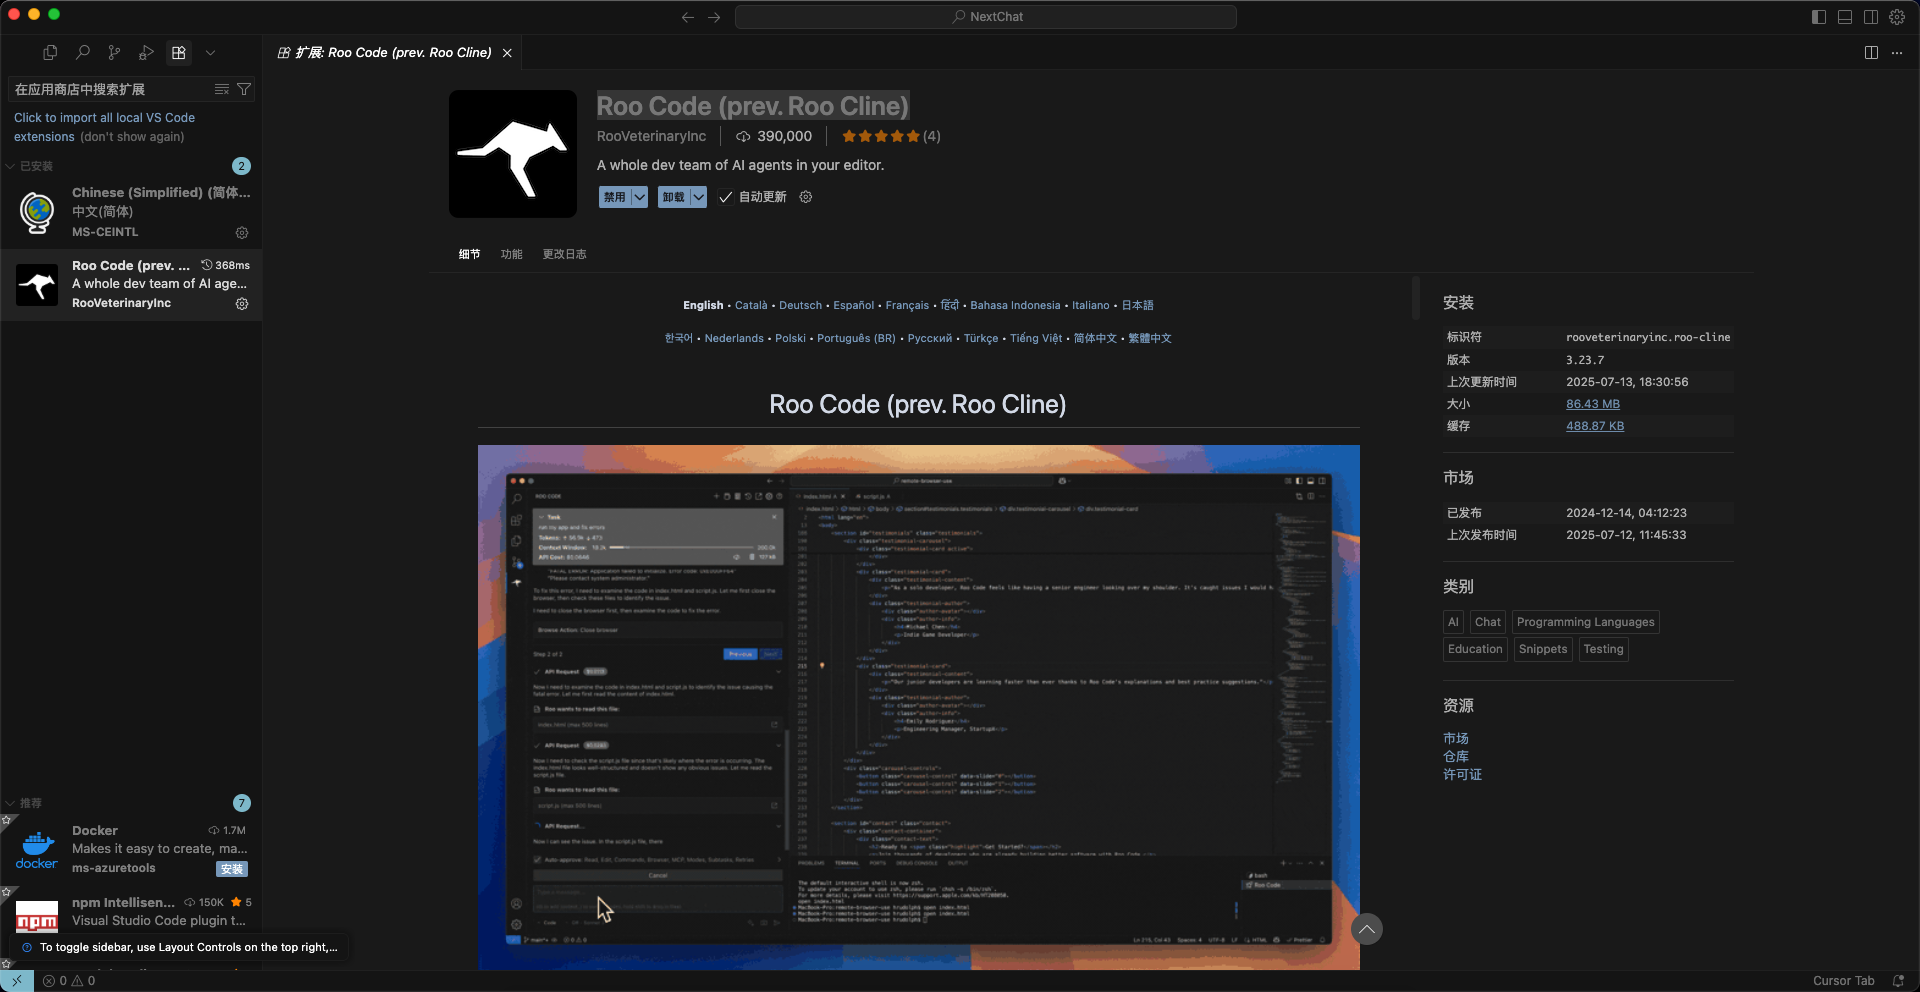Open the Explorer view icon
The image size is (1920, 992).
click(x=50, y=53)
